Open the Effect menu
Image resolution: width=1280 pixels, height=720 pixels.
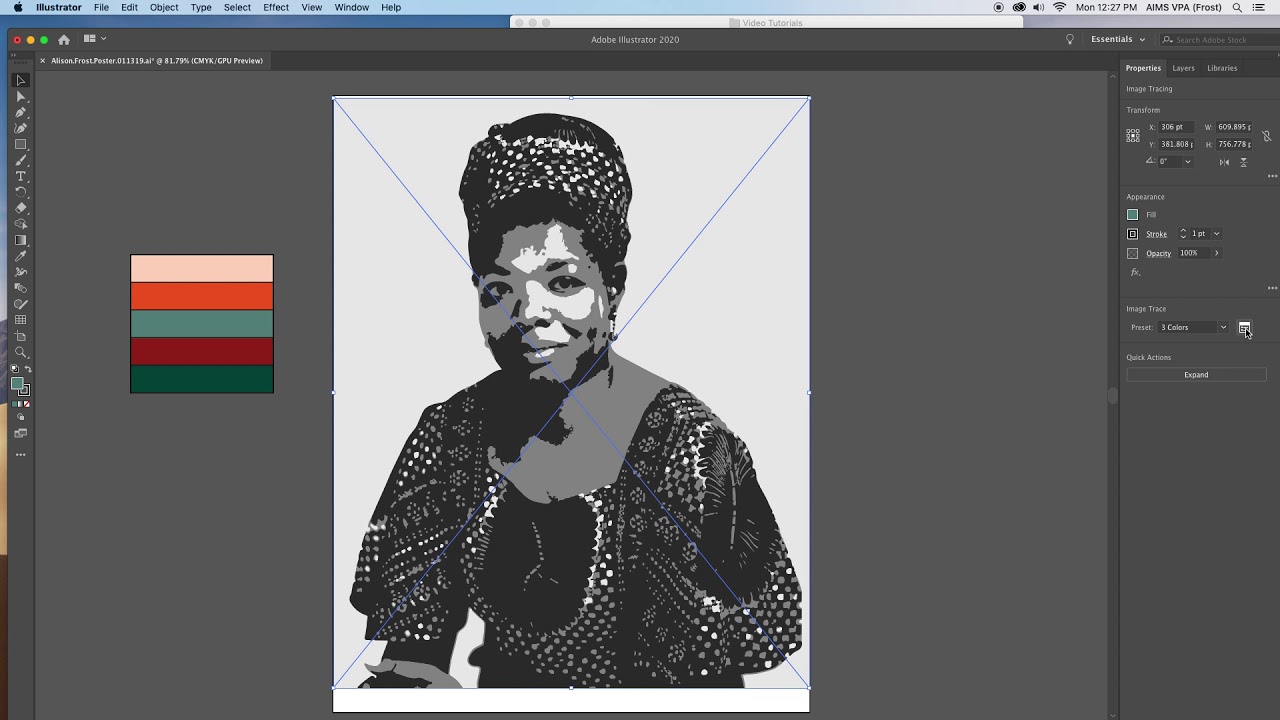276,7
